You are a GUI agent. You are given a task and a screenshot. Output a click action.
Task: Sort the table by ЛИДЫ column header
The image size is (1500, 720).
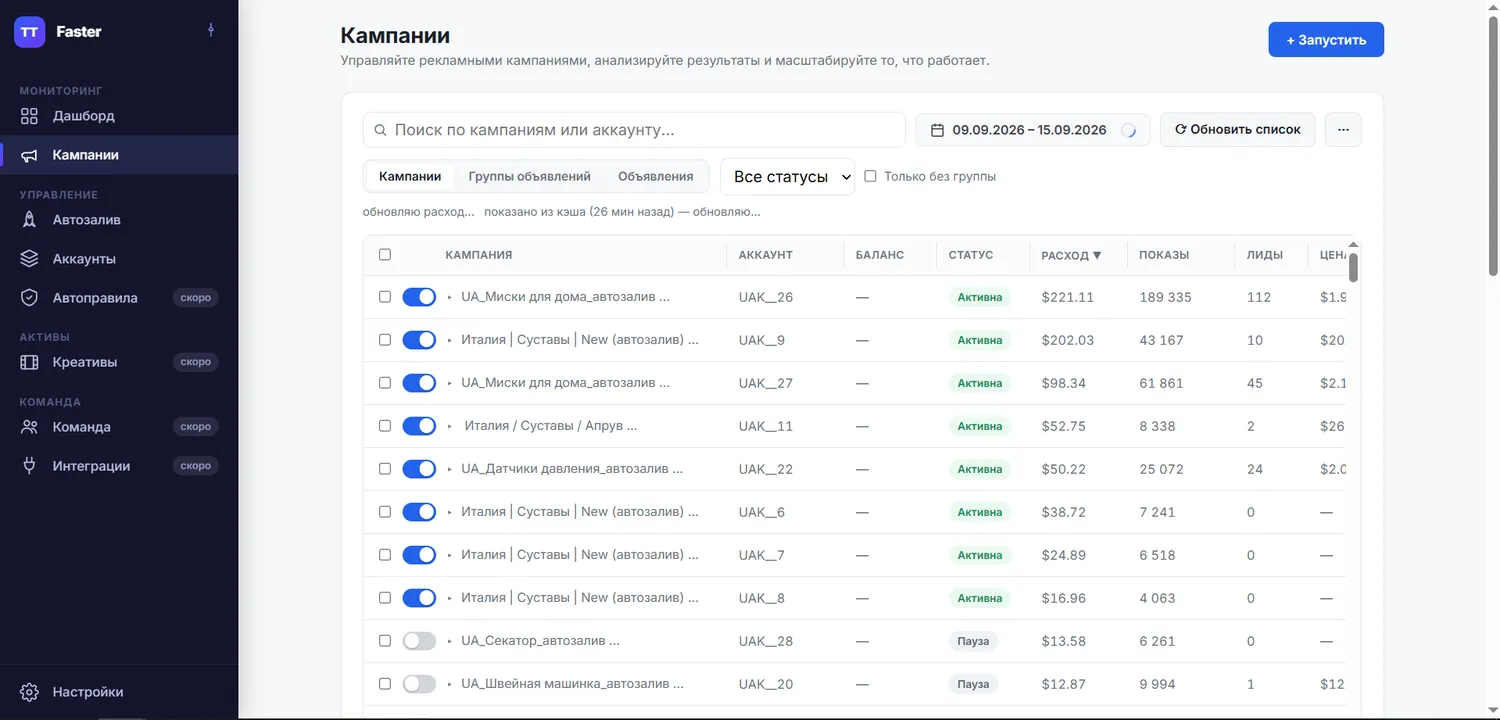1265,255
